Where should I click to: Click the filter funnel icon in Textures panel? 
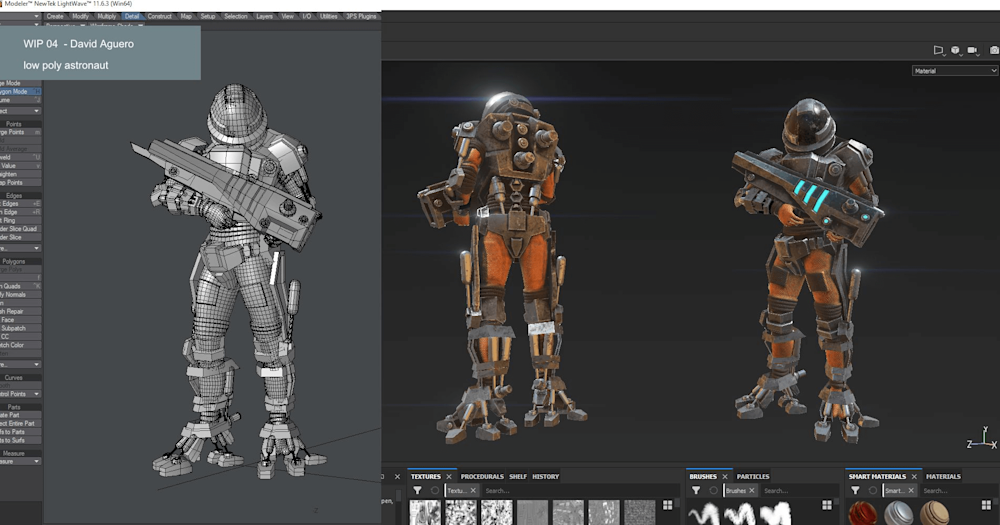417,491
